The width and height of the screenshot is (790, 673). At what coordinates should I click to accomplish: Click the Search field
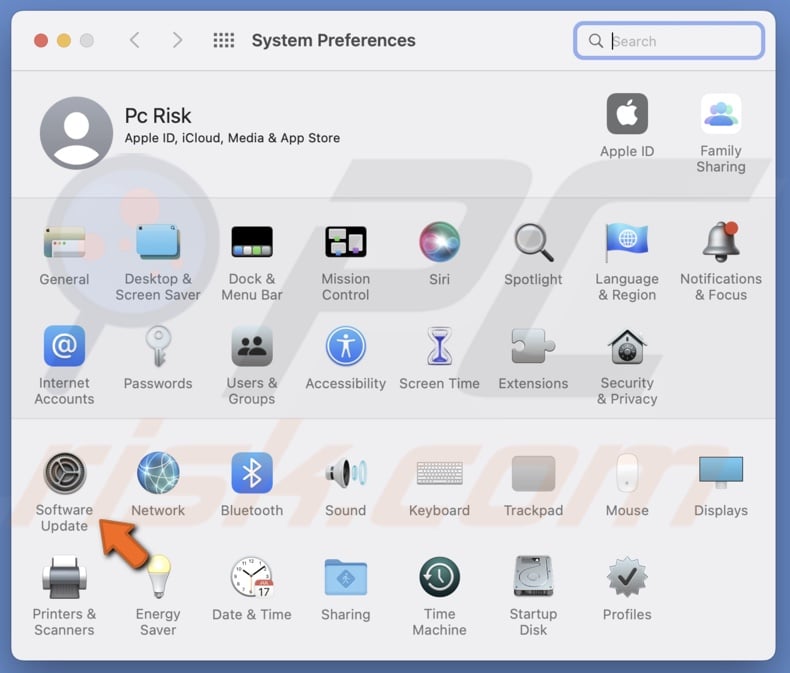tap(669, 41)
